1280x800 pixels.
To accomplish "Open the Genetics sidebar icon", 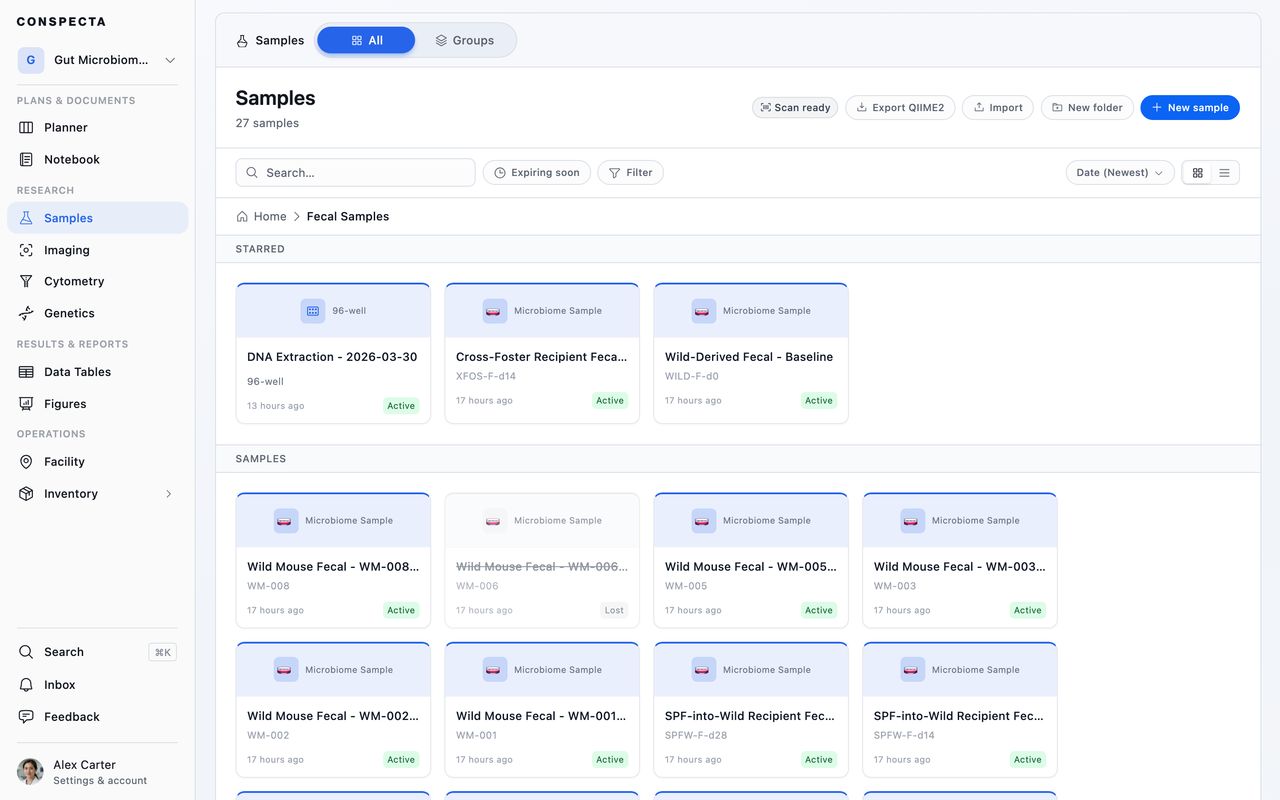I will click(x=26, y=313).
